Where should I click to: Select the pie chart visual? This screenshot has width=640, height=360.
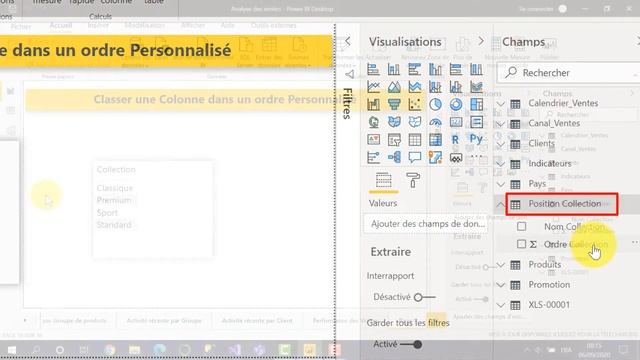coord(435,104)
